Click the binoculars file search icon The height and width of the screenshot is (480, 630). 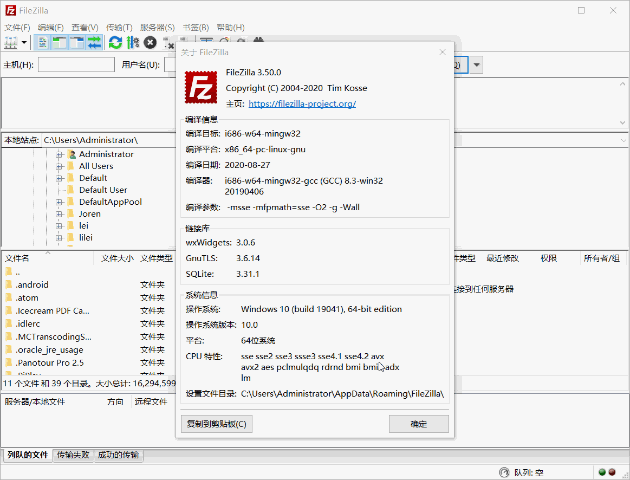(258, 39)
